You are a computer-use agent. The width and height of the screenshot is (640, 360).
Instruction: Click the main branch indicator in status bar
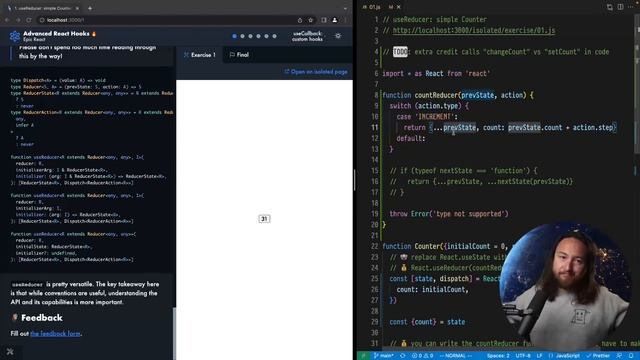click(x=383, y=356)
